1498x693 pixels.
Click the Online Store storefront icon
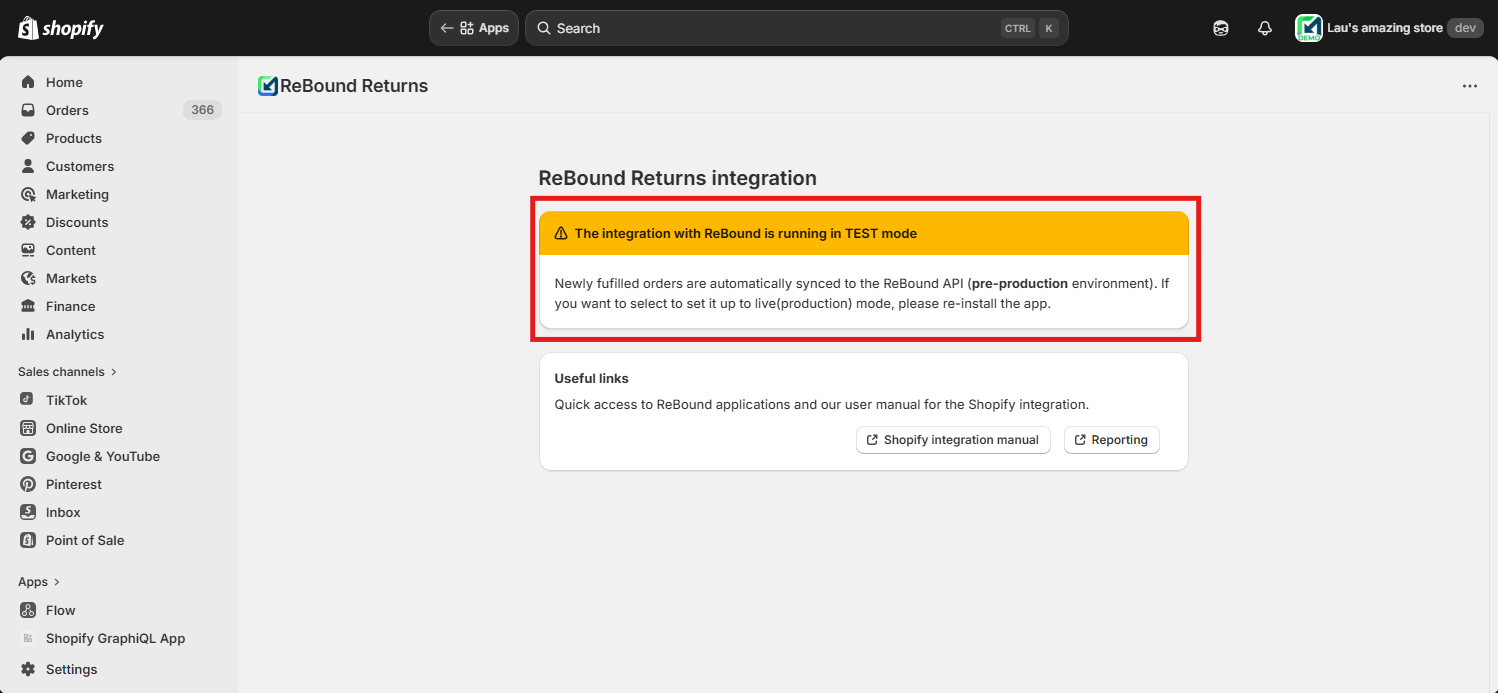[x=28, y=428]
